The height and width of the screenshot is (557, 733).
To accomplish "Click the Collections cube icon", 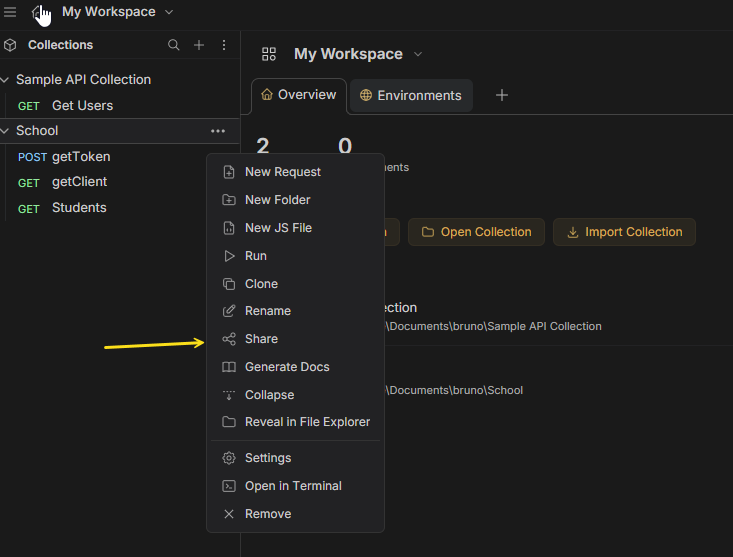I will (10, 45).
